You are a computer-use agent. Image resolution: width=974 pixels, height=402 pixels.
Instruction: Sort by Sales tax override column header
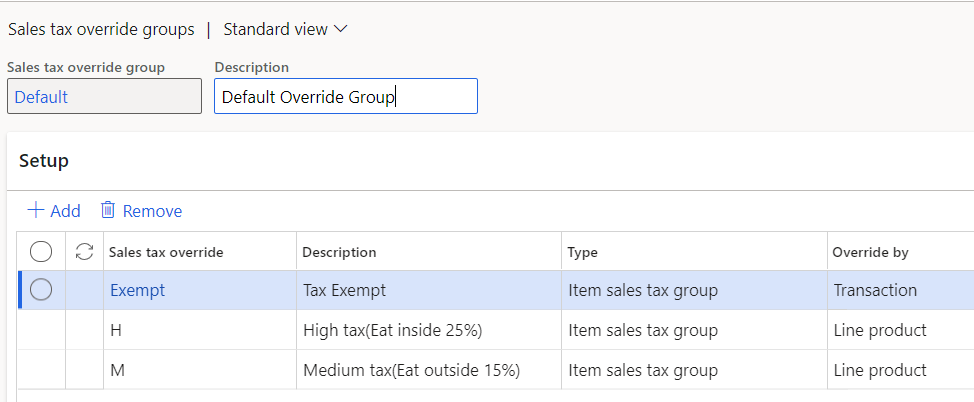[x=166, y=252]
